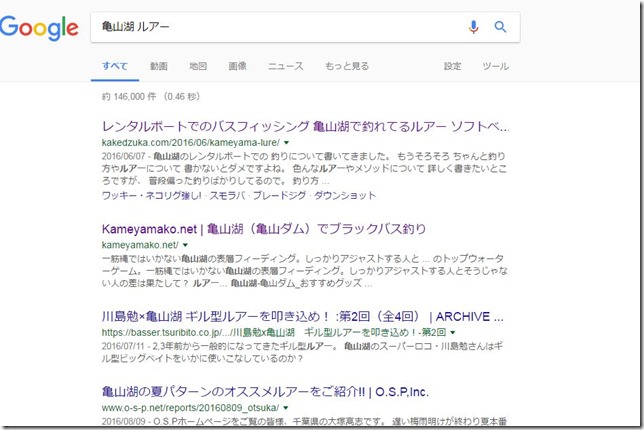644x430 pixels.
Task: Expand dropdown arrow next to basser.tsuribito.co.jp URL
Action: coord(453,332)
